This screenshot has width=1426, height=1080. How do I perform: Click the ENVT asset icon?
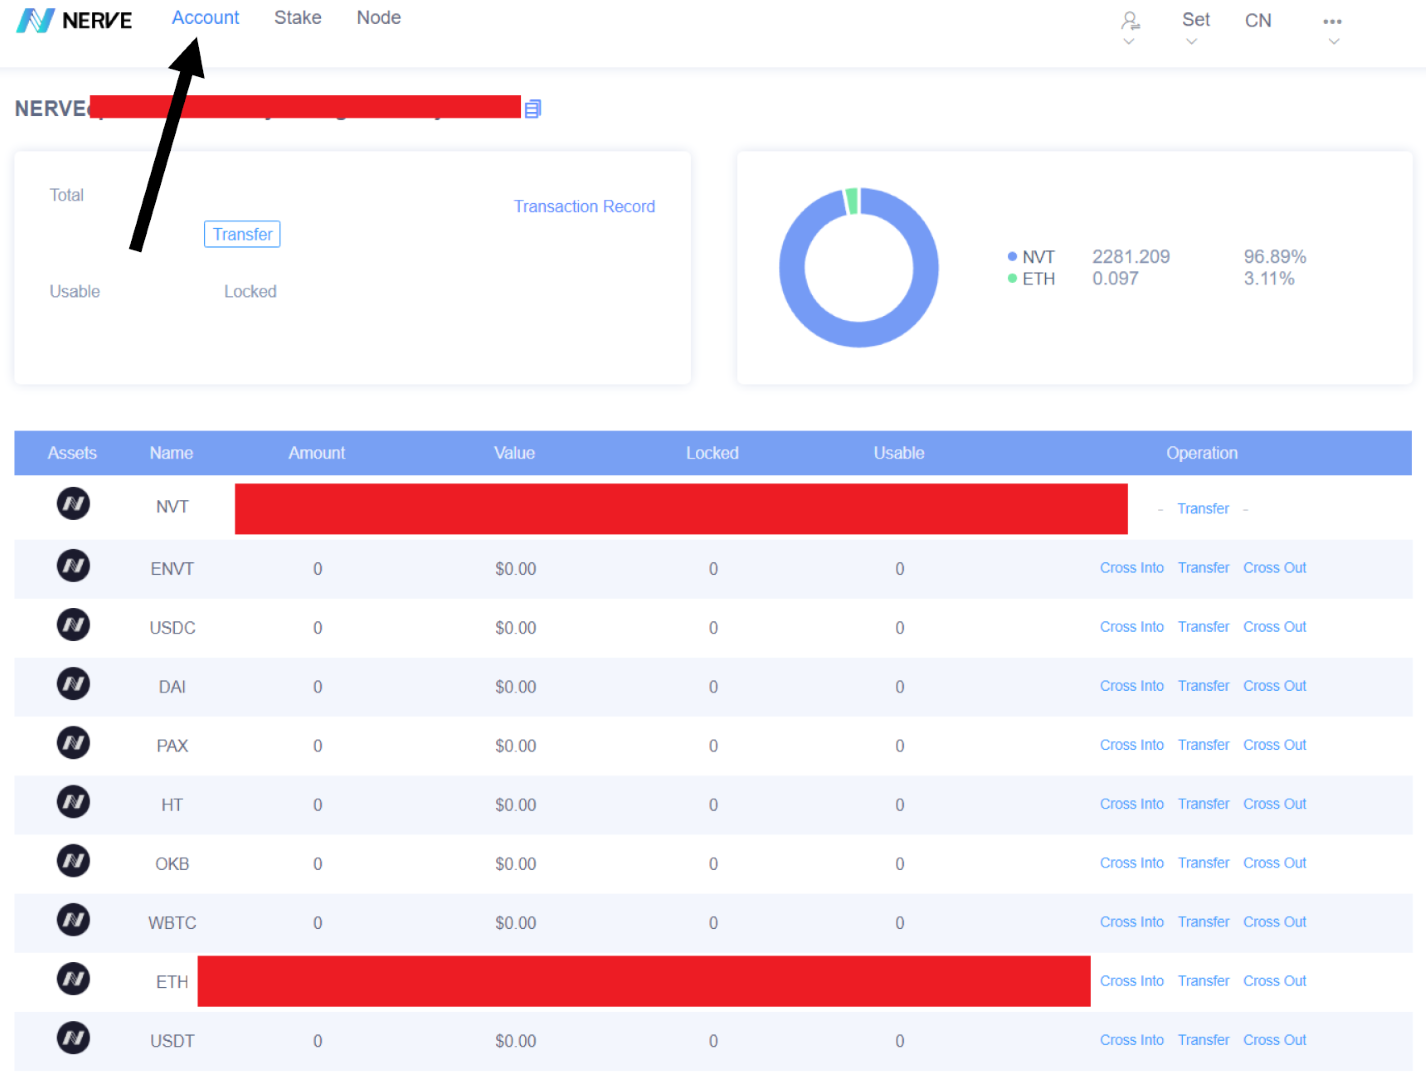point(73,566)
